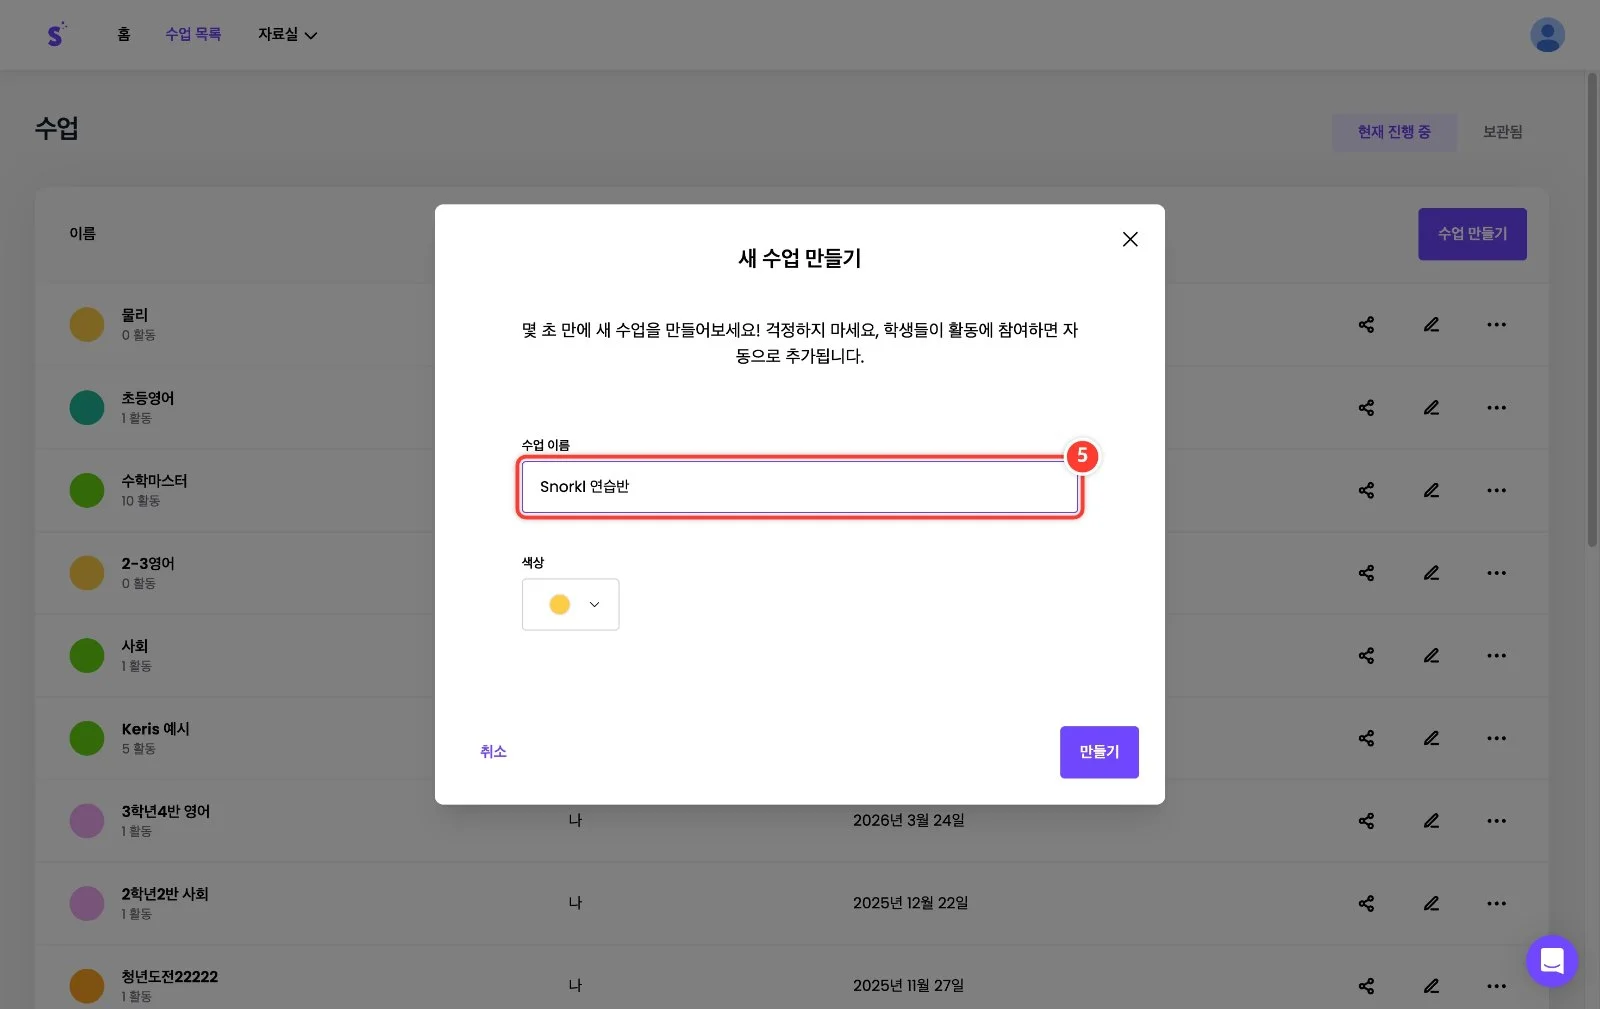Edit the 사회 class
Screen dimensions: 1600x1009
pos(1431,656)
